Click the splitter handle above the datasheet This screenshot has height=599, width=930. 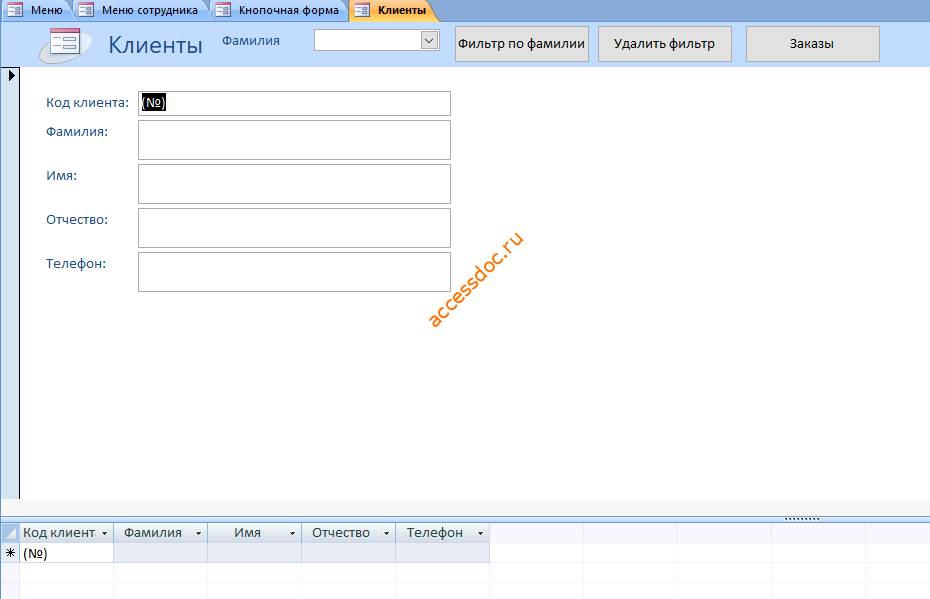(801, 519)
